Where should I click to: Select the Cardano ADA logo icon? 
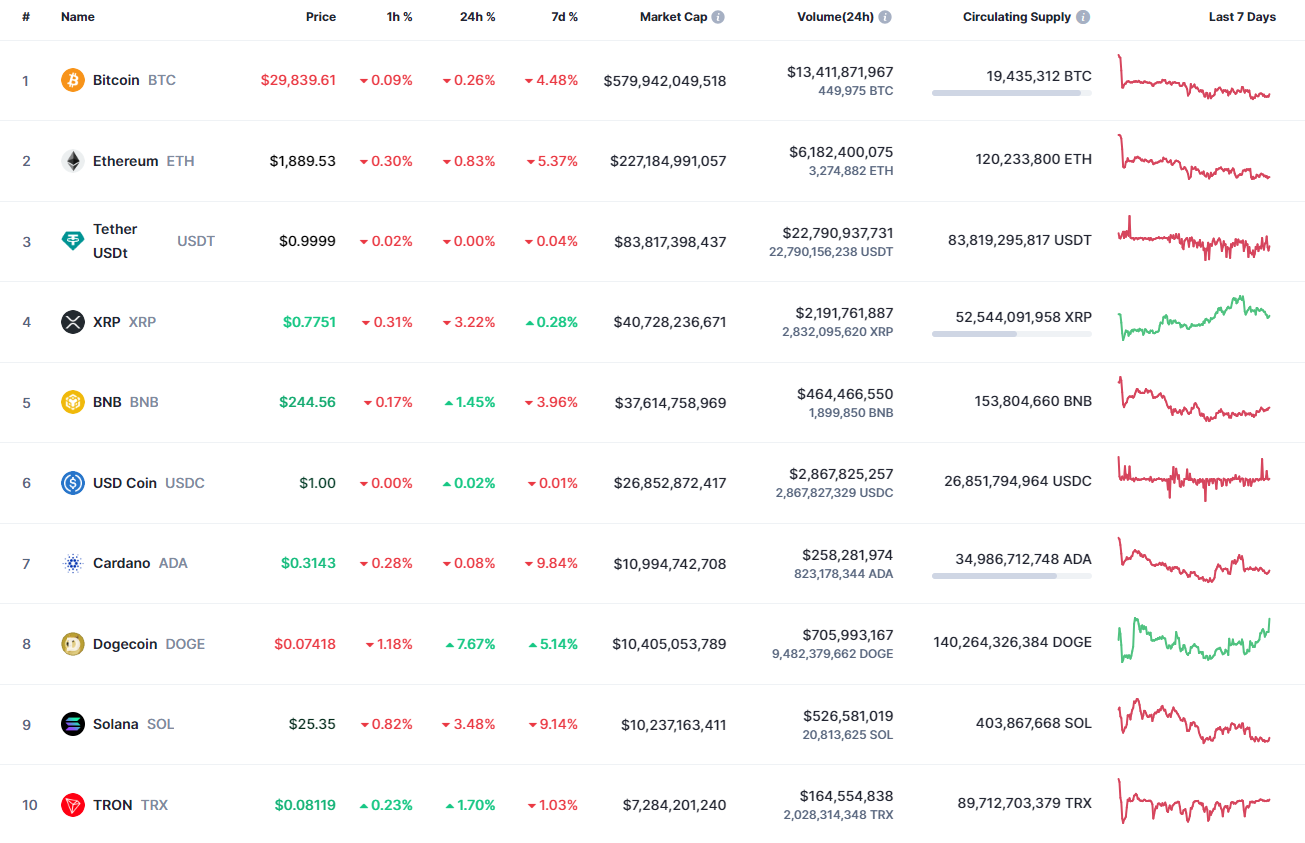tap(72, 563)
